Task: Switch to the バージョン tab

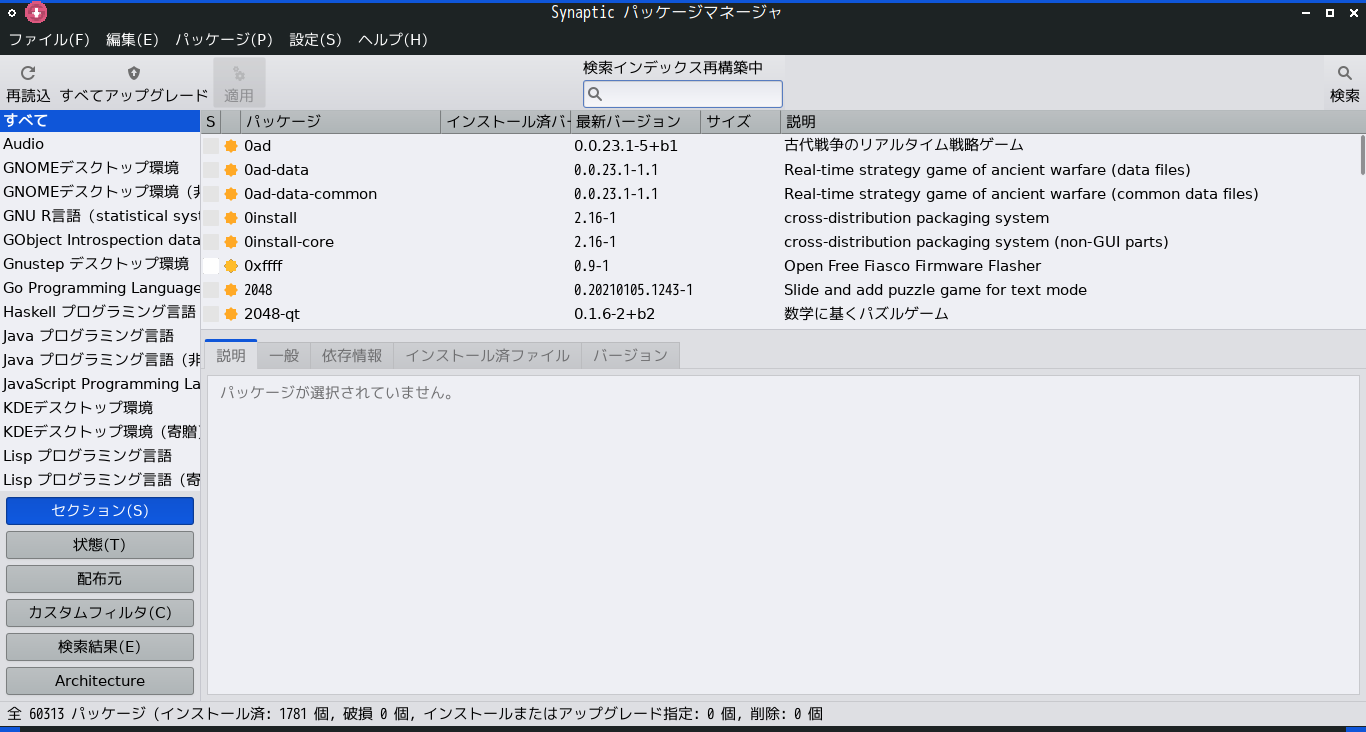Action: coord(631,355)
